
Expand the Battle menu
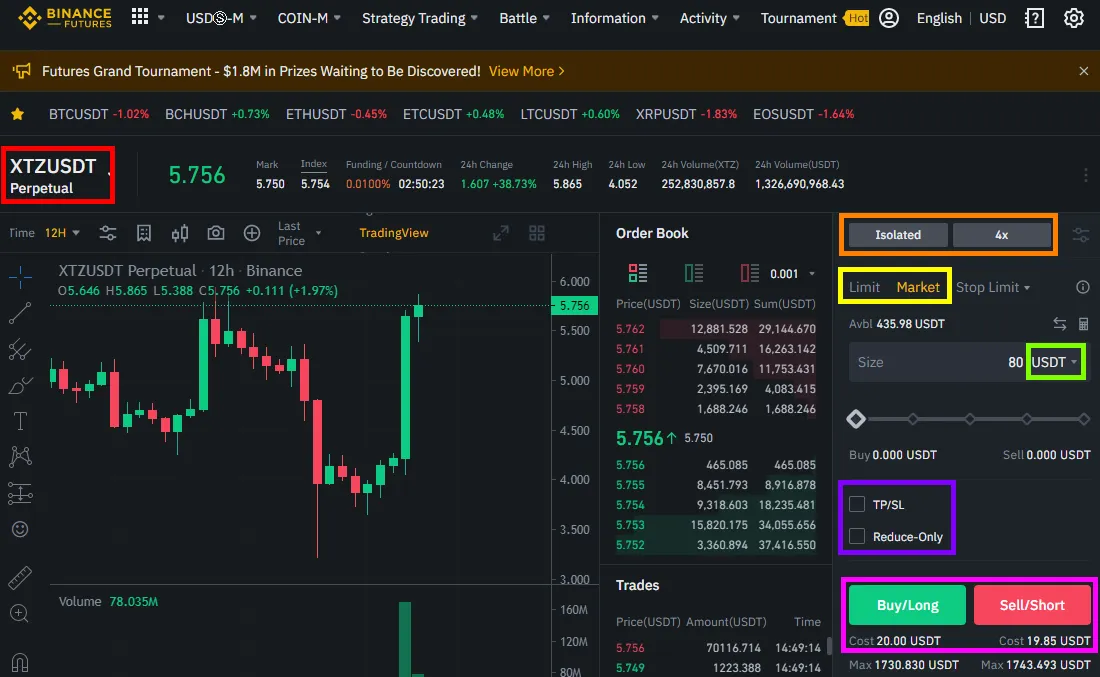click(524, 18)
